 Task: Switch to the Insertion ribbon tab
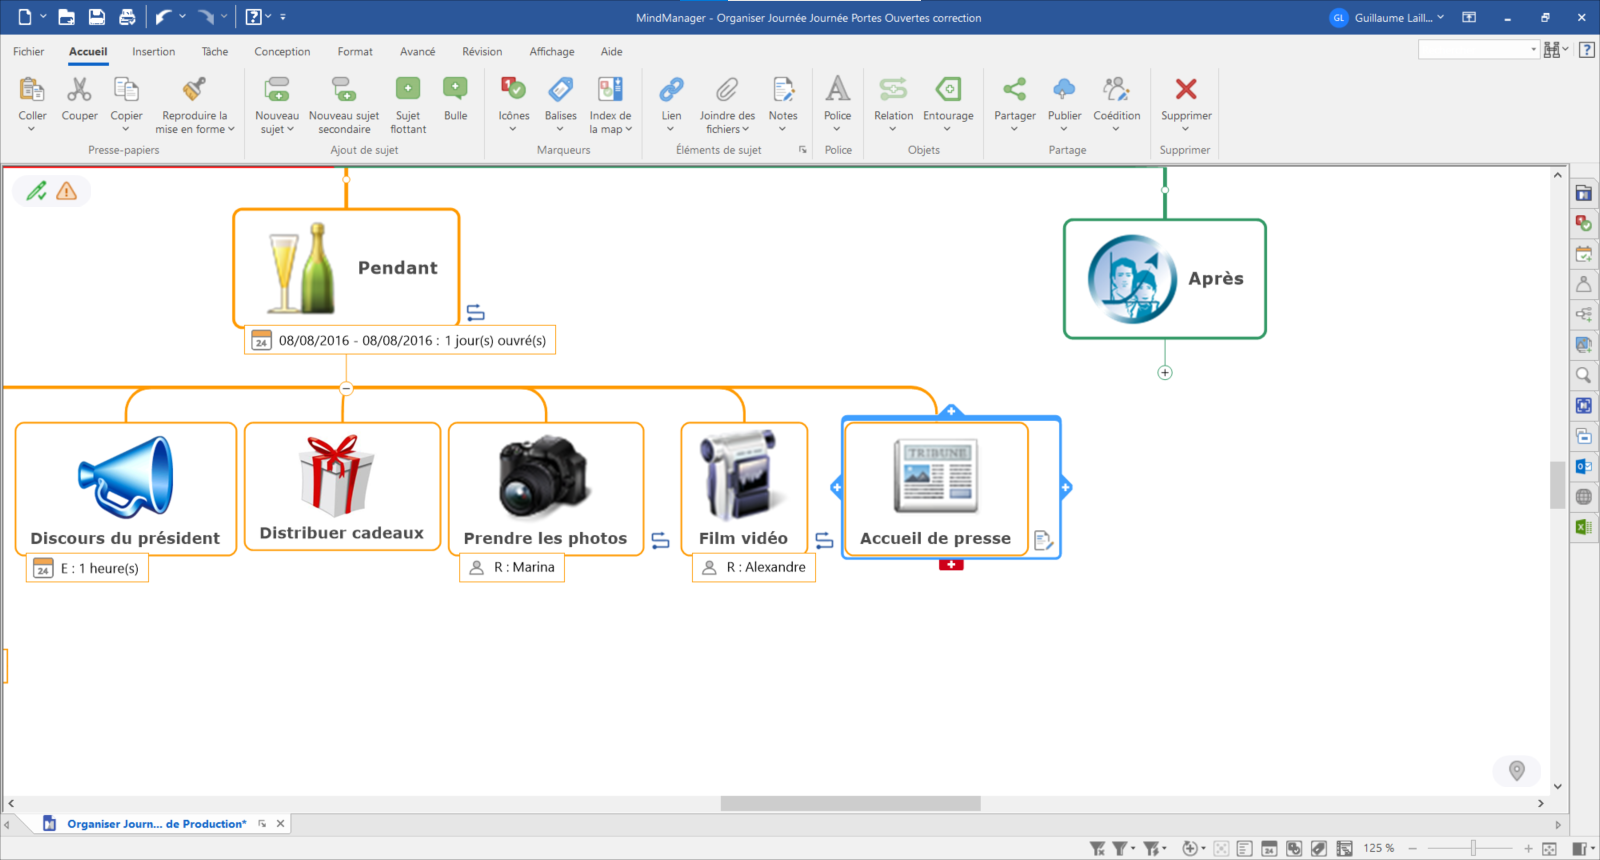click(x=153, y=52)
